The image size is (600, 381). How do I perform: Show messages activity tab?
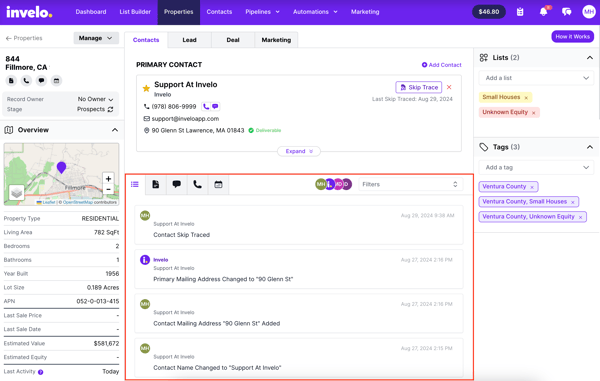coord(176,184)
